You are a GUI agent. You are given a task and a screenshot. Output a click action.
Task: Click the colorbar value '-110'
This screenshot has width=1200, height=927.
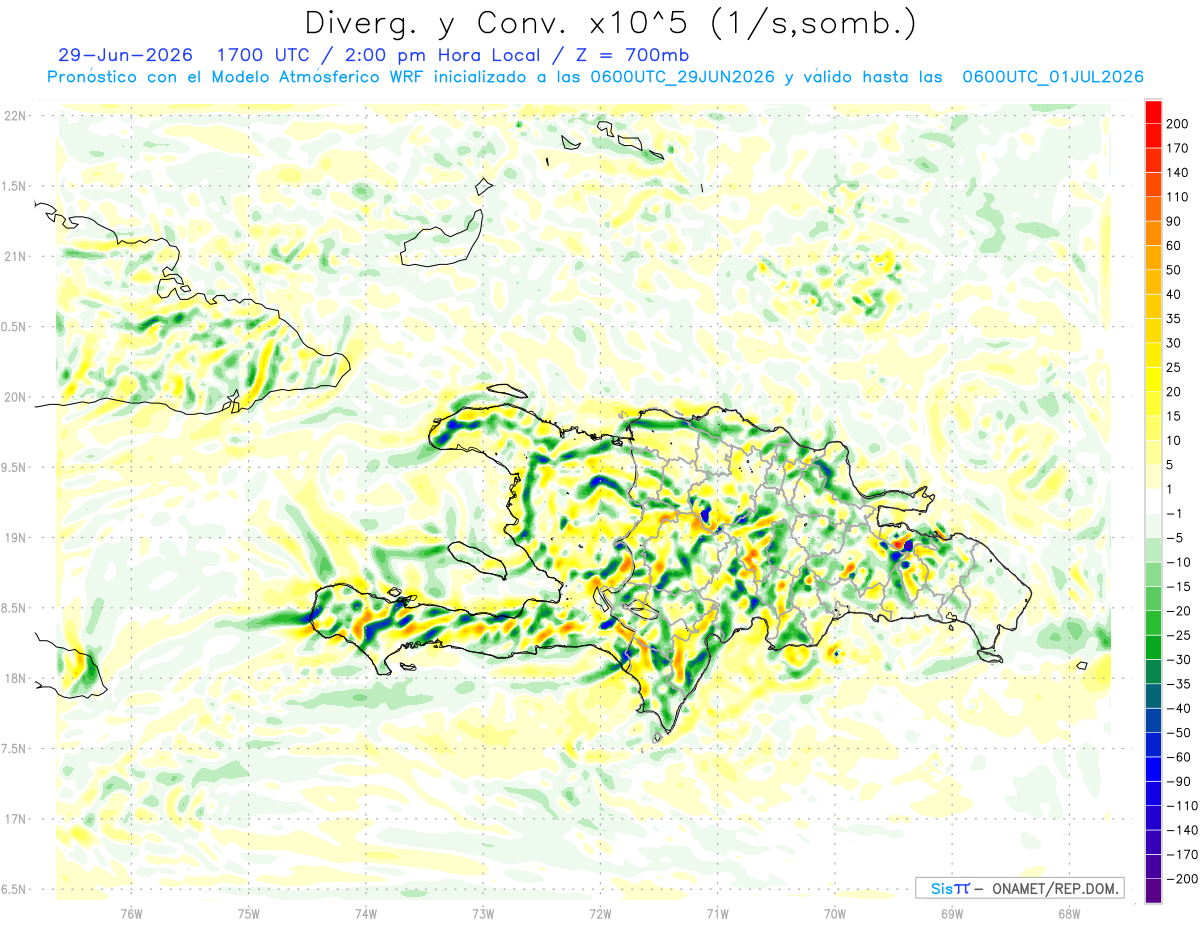point(1183,807)
